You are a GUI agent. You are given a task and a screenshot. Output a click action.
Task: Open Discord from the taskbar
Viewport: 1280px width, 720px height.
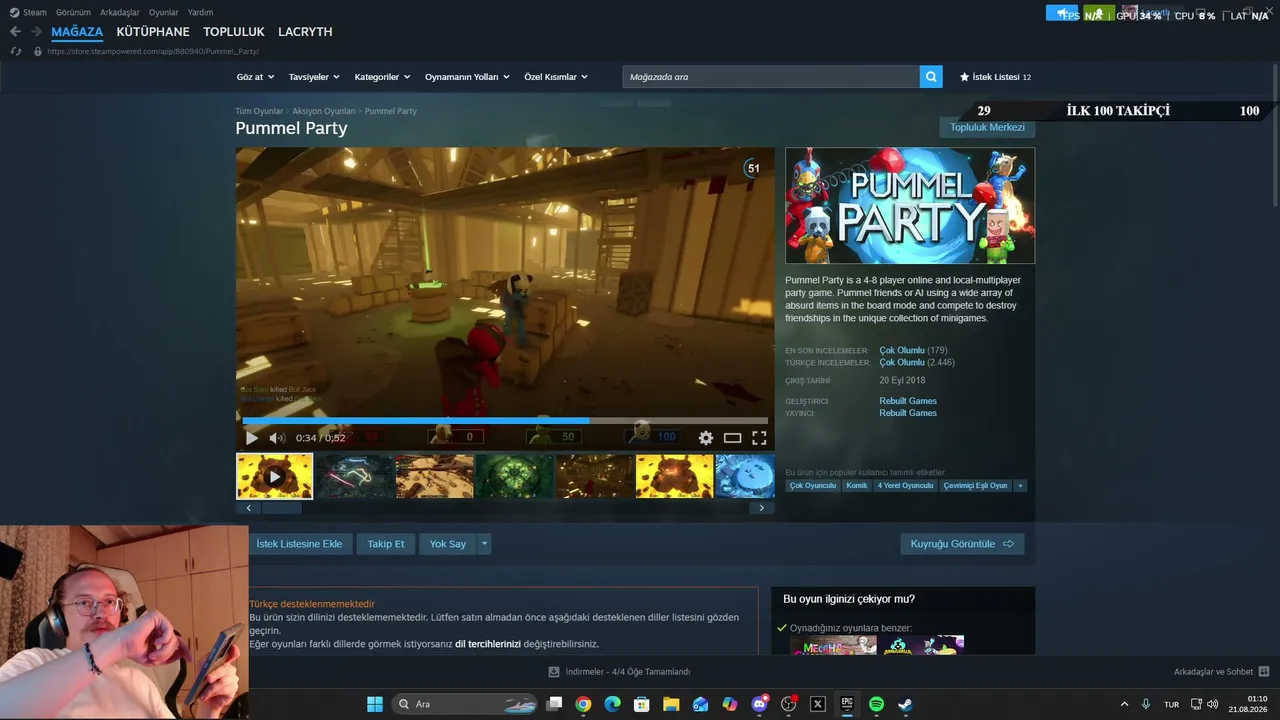tap(759, 704)
